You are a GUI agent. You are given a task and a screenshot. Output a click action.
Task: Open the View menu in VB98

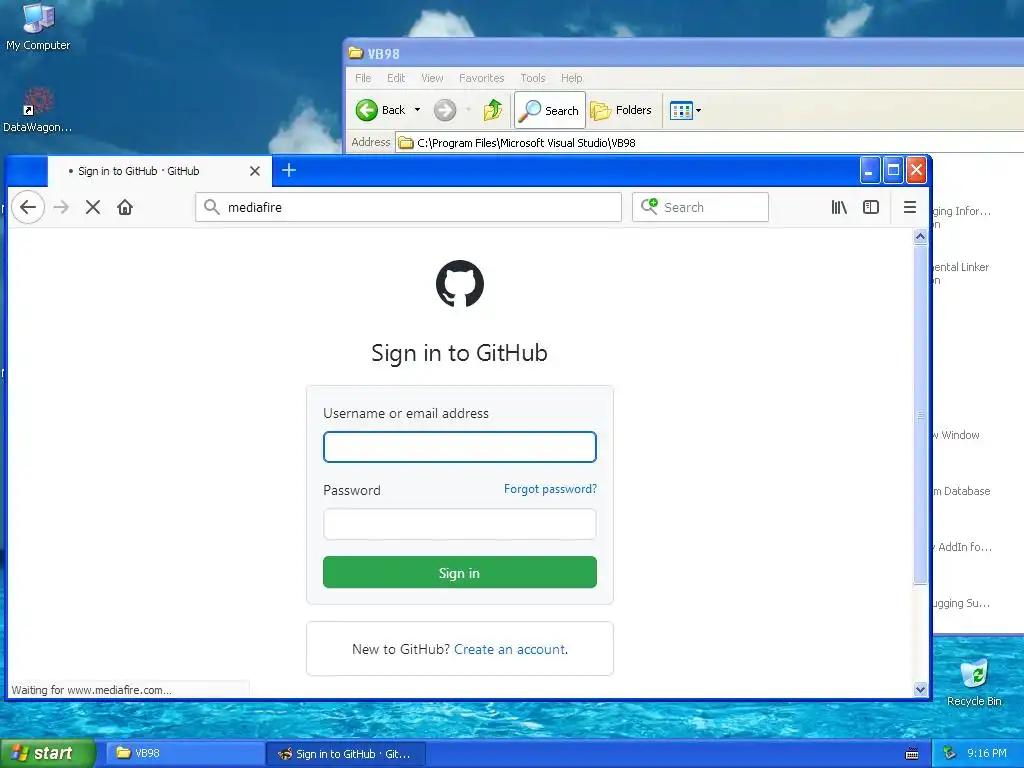coord(432,78)
